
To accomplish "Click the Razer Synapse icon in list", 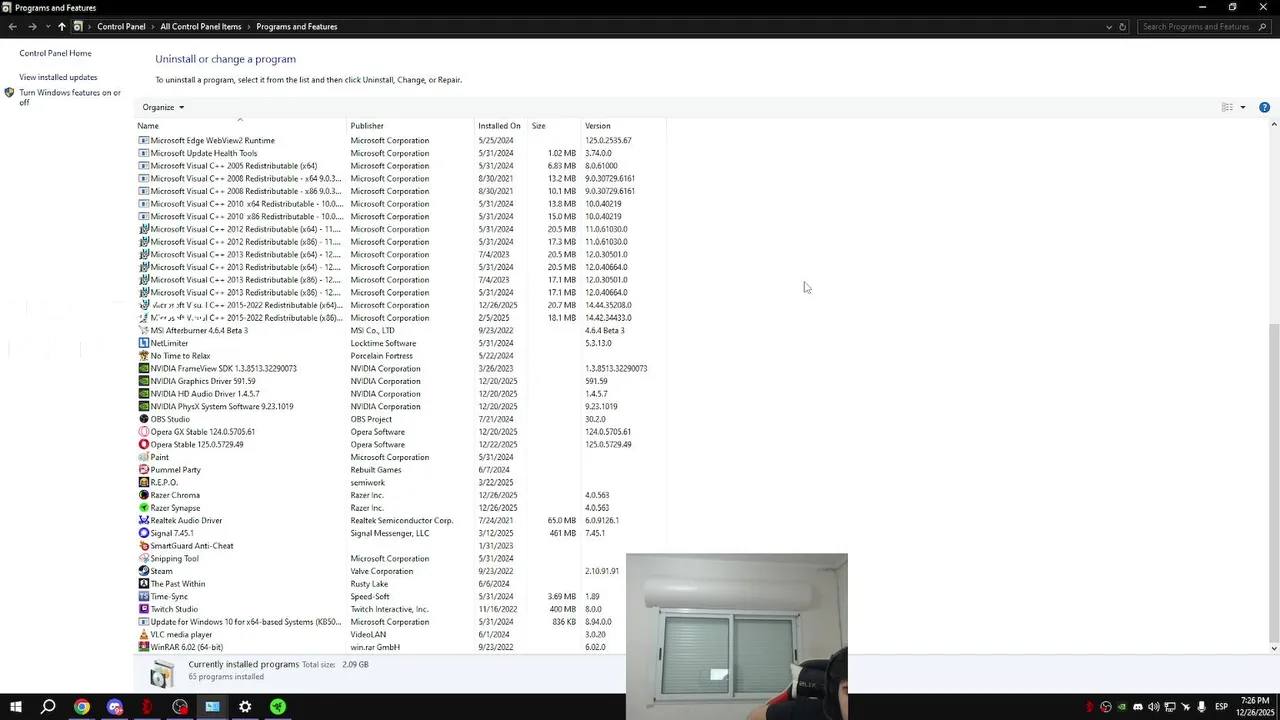I will click(x=143, y=508).
